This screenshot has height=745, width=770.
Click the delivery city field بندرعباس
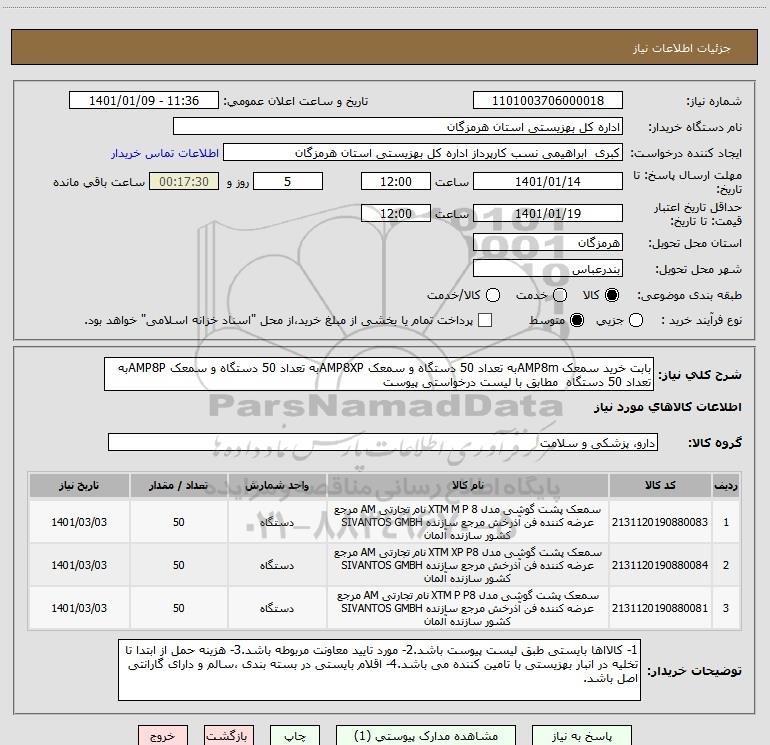pos(548,269)
